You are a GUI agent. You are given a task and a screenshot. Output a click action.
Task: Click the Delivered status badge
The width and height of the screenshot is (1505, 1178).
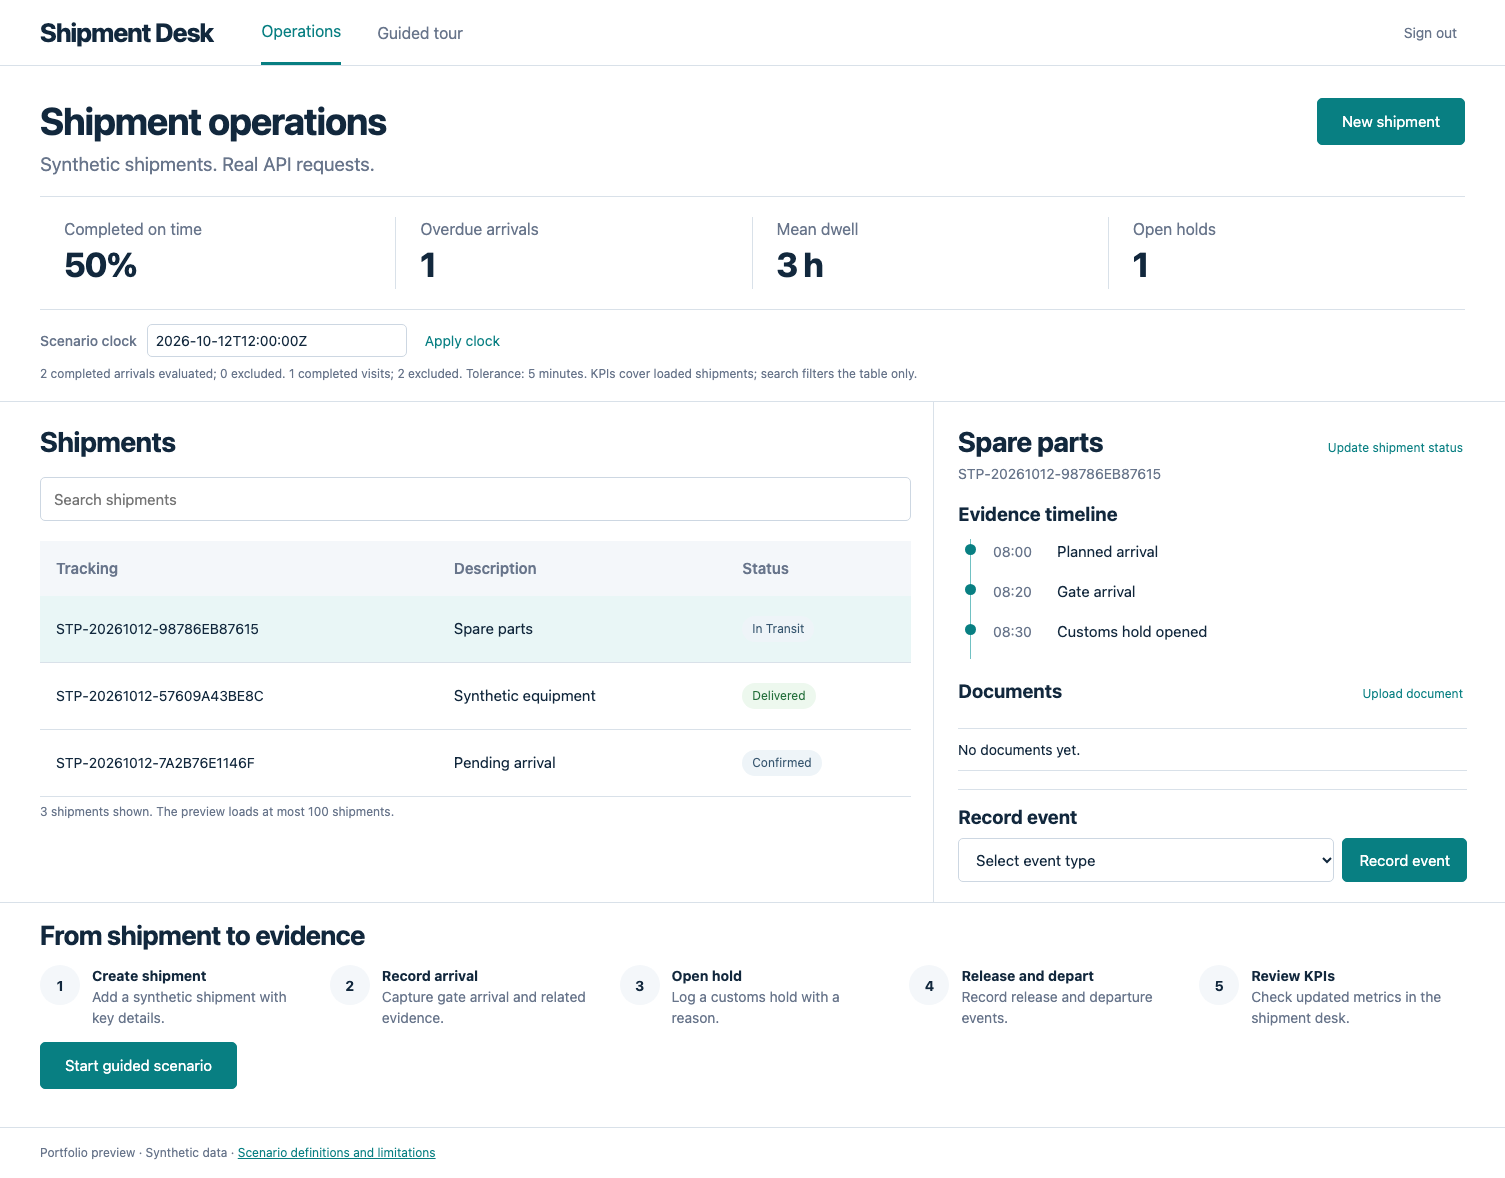point(779,696)
